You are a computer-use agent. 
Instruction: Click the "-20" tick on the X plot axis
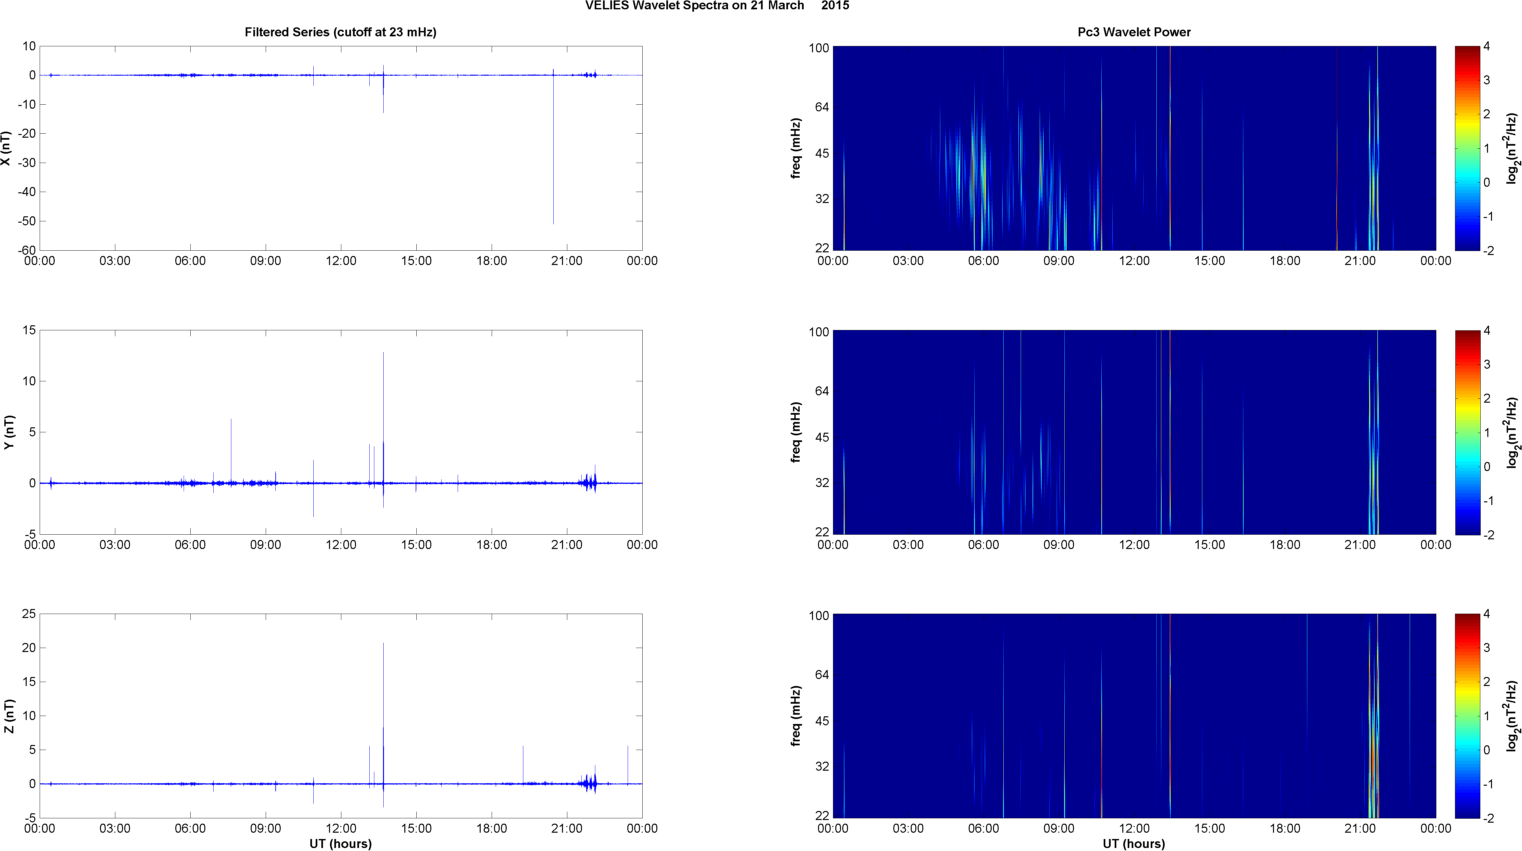[25, 134]
